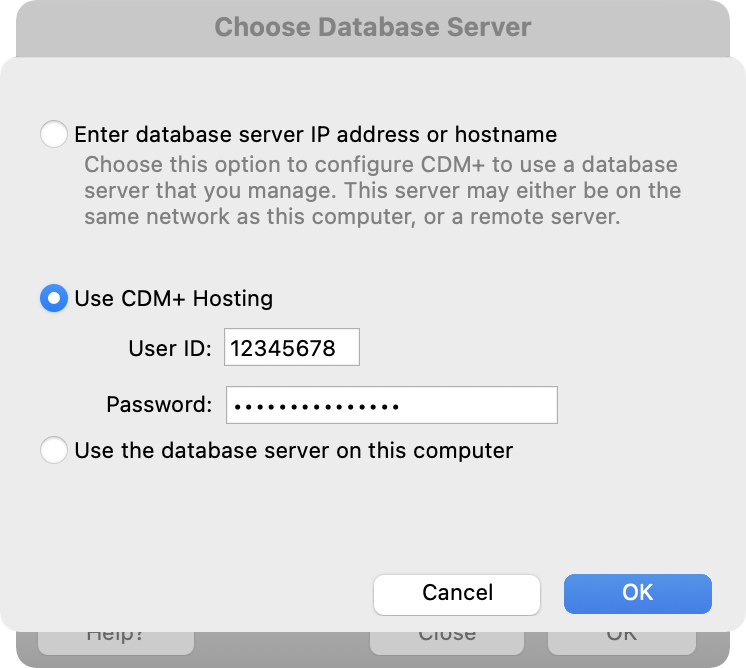Click empty space right of the password dots
Screen dimensions: 746x668
click(480, 405)
